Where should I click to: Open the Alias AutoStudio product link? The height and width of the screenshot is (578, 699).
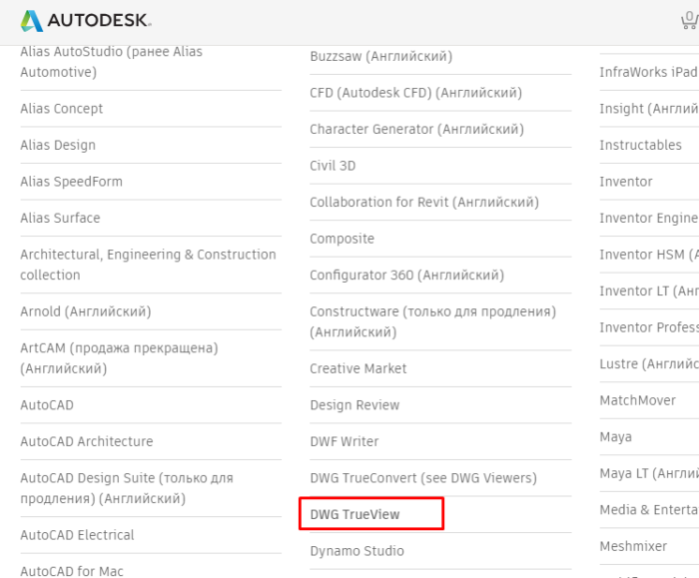coord(111,61)
